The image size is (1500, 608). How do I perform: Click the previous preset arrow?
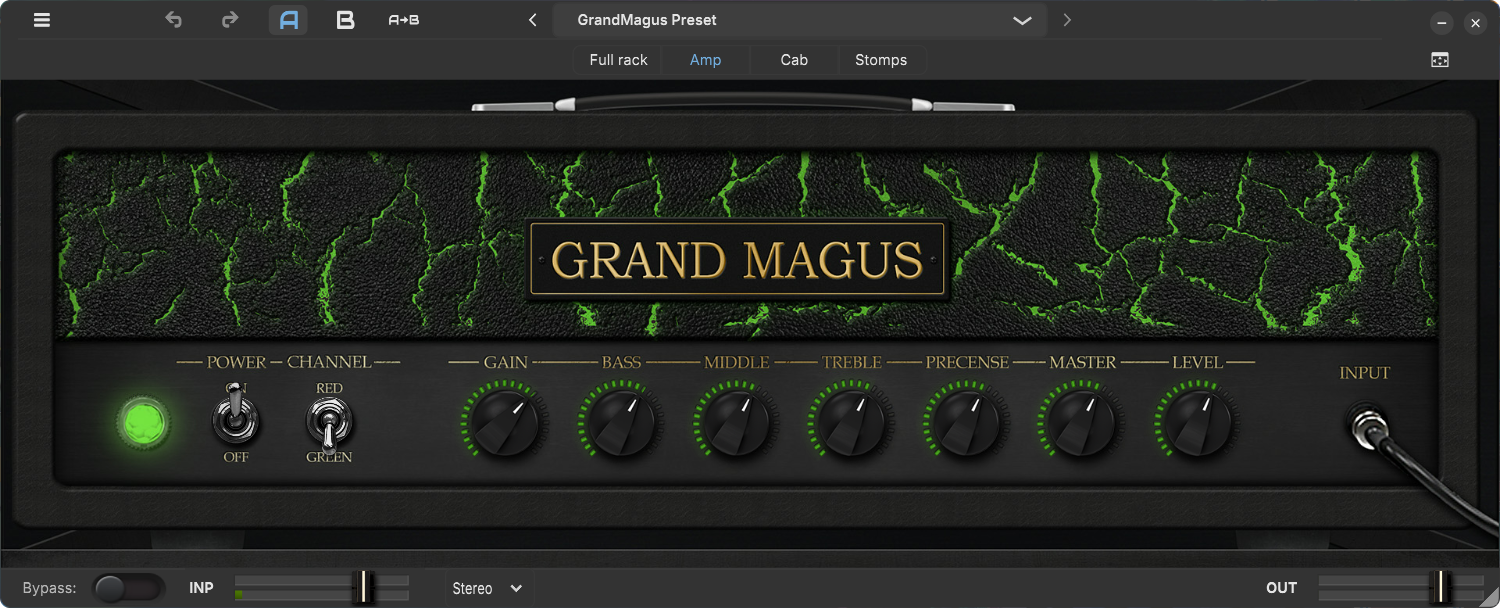click(x=533, y=20)
